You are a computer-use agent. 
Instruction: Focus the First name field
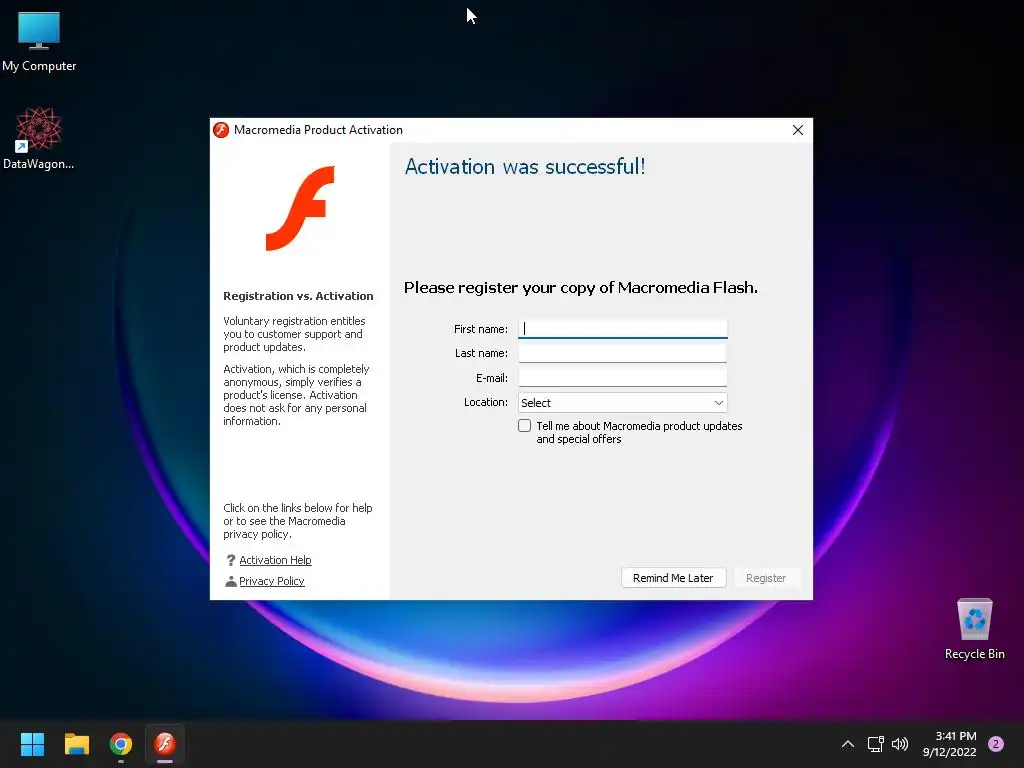click(x=622, y=328)
